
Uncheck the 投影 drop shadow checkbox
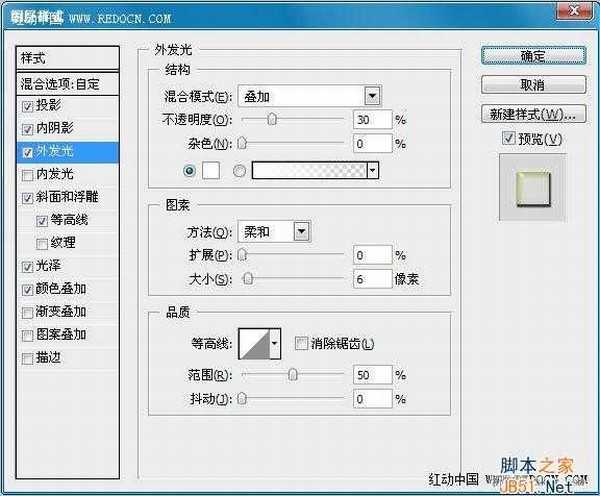tap(26, 106)
